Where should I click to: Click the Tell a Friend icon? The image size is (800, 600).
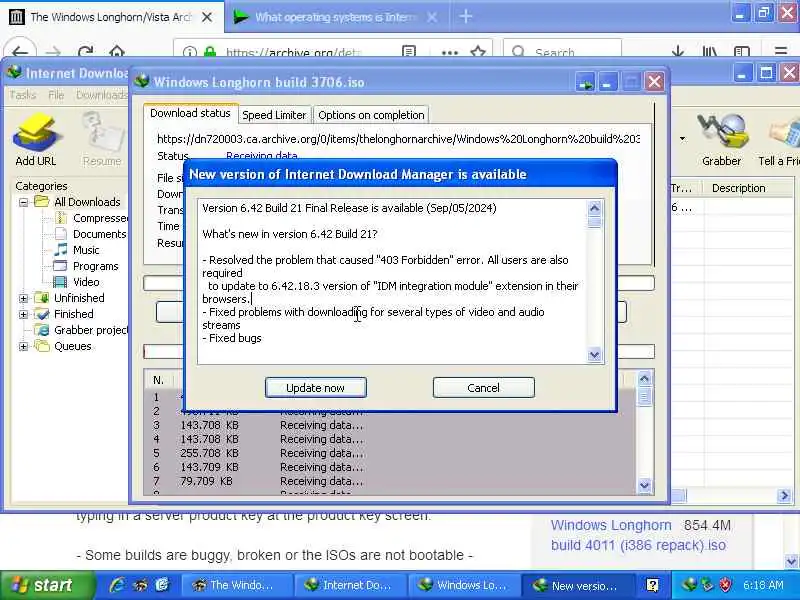[x=779, y=139]
